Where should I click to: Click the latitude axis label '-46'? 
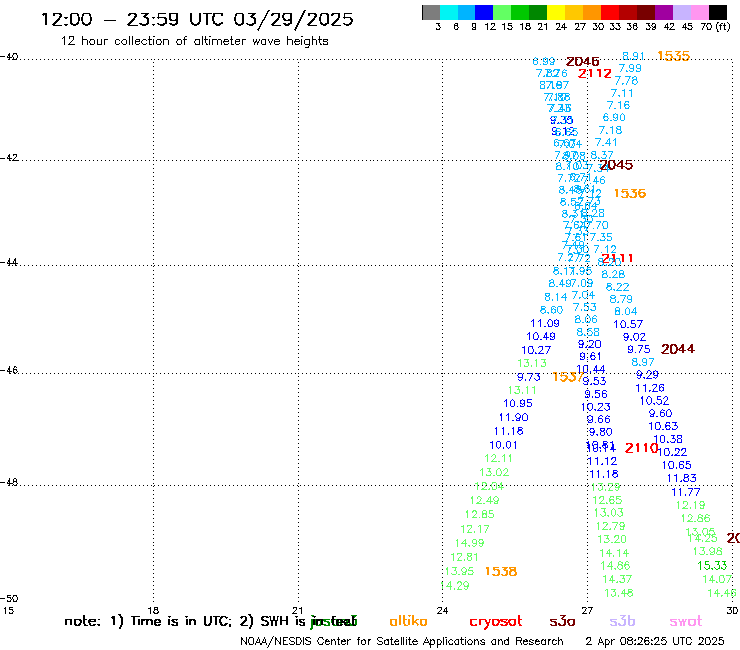coord(8,370)
